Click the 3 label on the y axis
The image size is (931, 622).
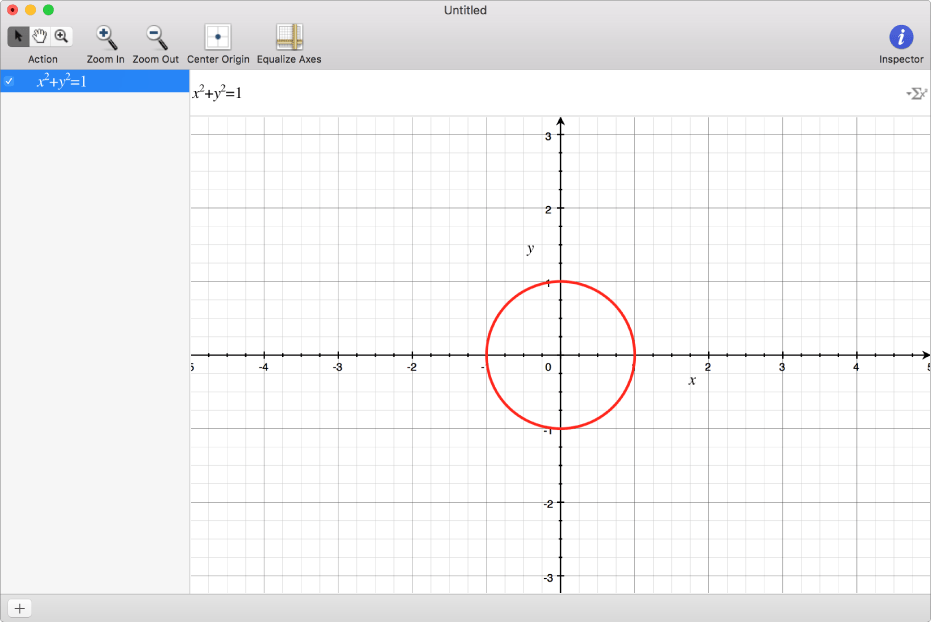(x=548, y=136)
